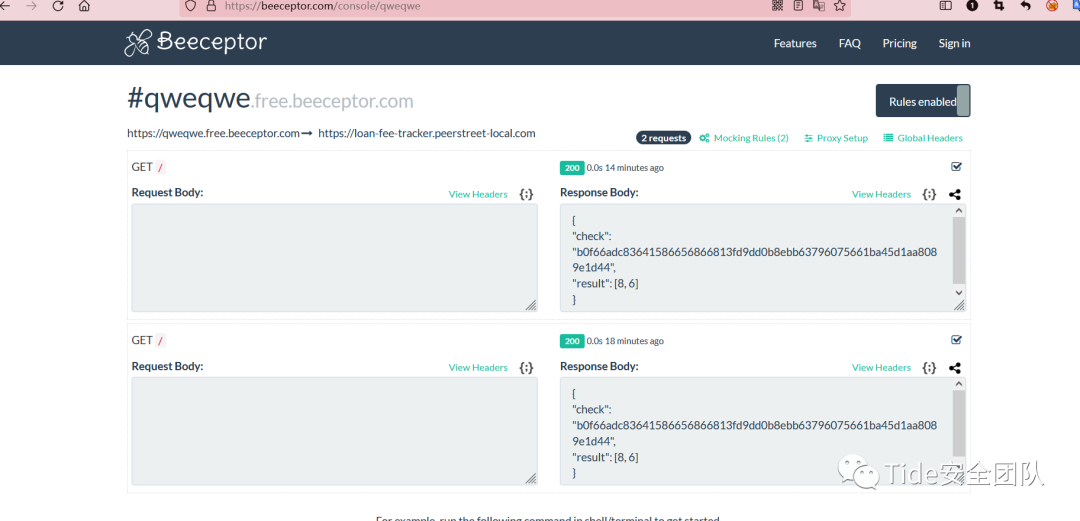
Task: Click the shield tracking protection icon
Action: [191, 6]
